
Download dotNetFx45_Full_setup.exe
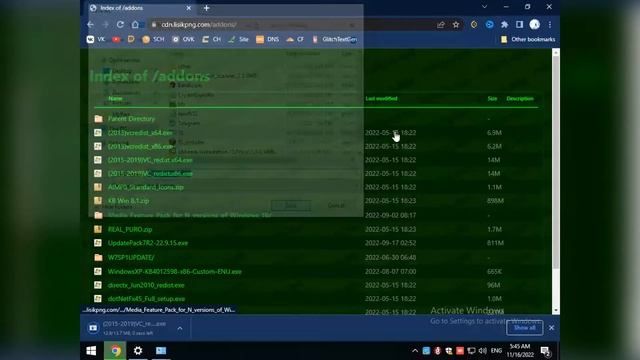147,299
